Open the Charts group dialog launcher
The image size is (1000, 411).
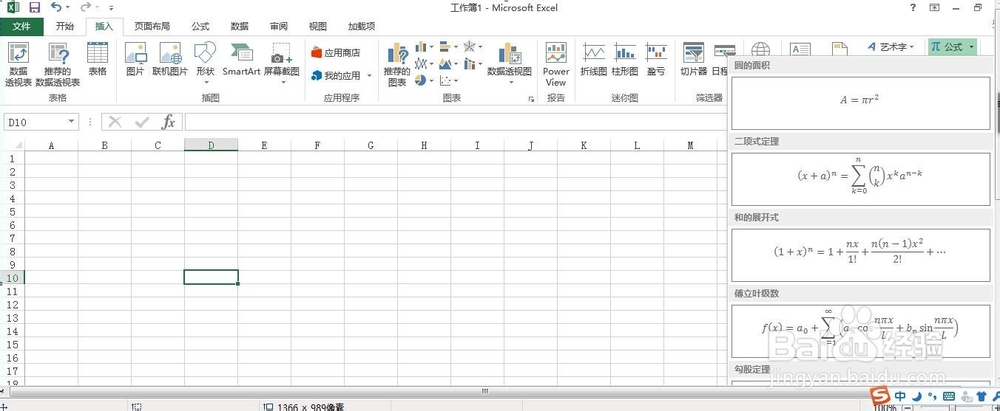tap(531, 100)
